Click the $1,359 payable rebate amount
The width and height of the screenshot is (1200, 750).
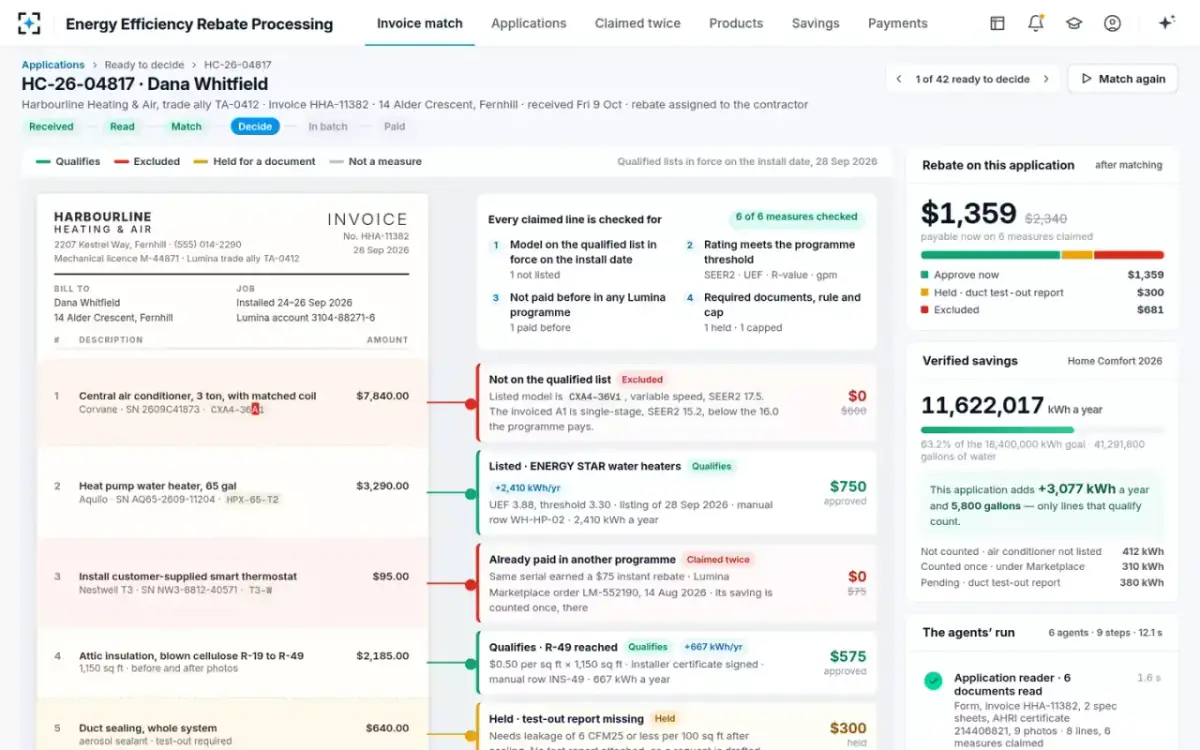pyautogui.click(x=968, y=213)
